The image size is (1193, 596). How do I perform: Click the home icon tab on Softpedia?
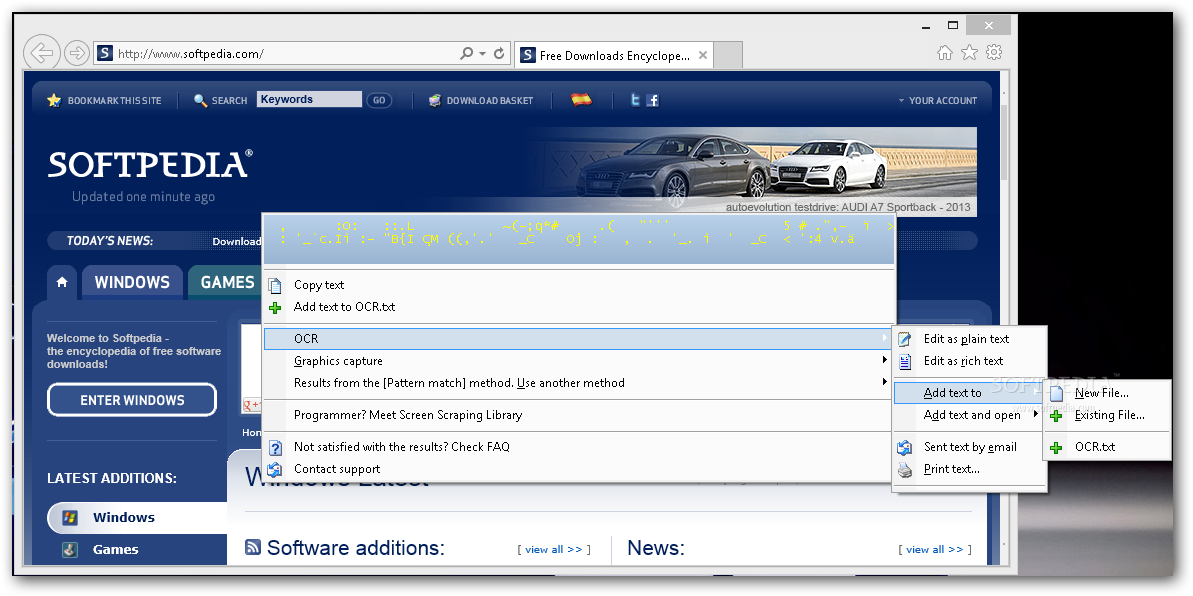pyautogui.click(x=62, y=282)
